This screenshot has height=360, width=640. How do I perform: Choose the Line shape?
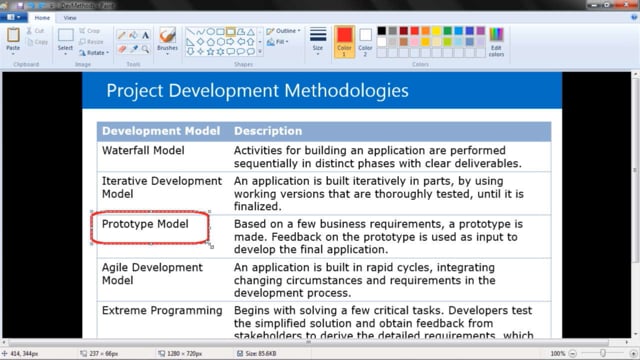(190, 31)
